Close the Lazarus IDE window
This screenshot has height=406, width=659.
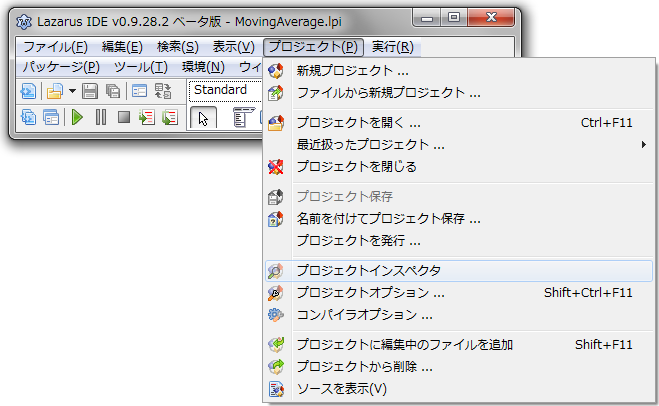(x=491, y=18)
